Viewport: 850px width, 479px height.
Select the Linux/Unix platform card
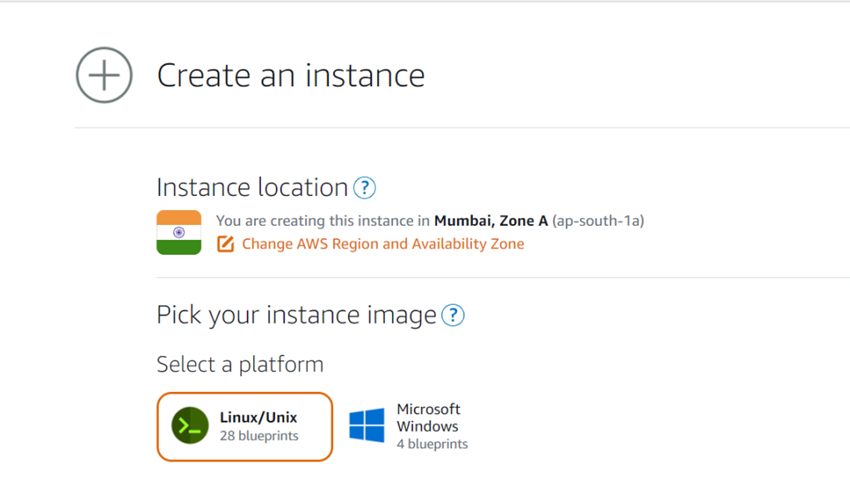tap(244, 427)
